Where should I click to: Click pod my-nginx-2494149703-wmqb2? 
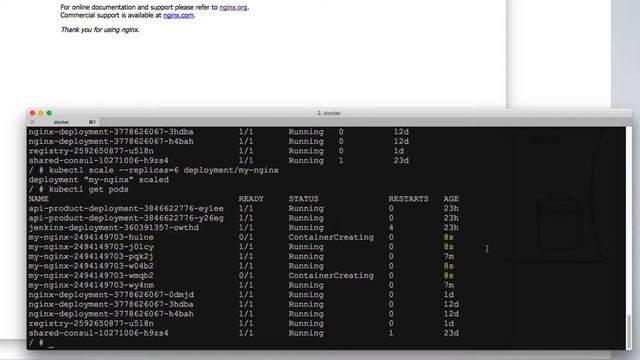click(x=91, y=276)
